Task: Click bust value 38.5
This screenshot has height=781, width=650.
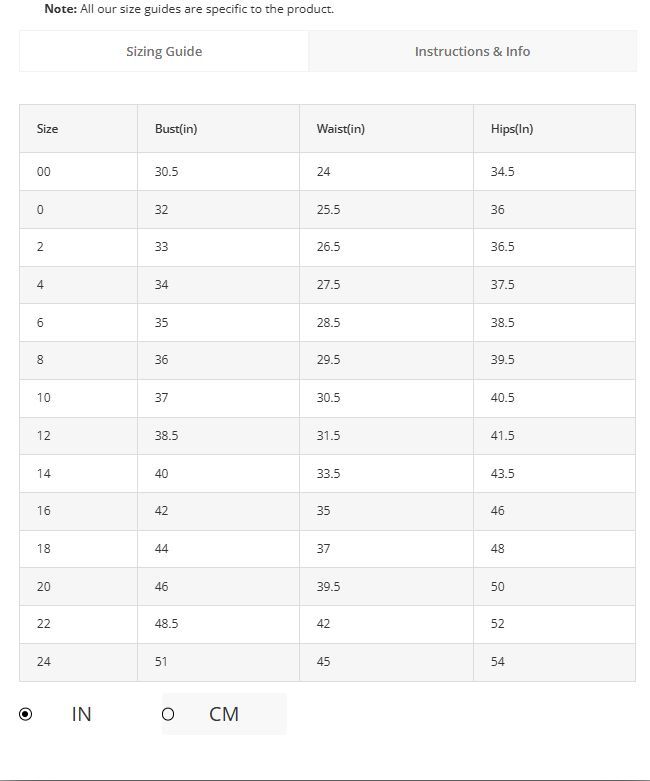Action: point(166,435)
